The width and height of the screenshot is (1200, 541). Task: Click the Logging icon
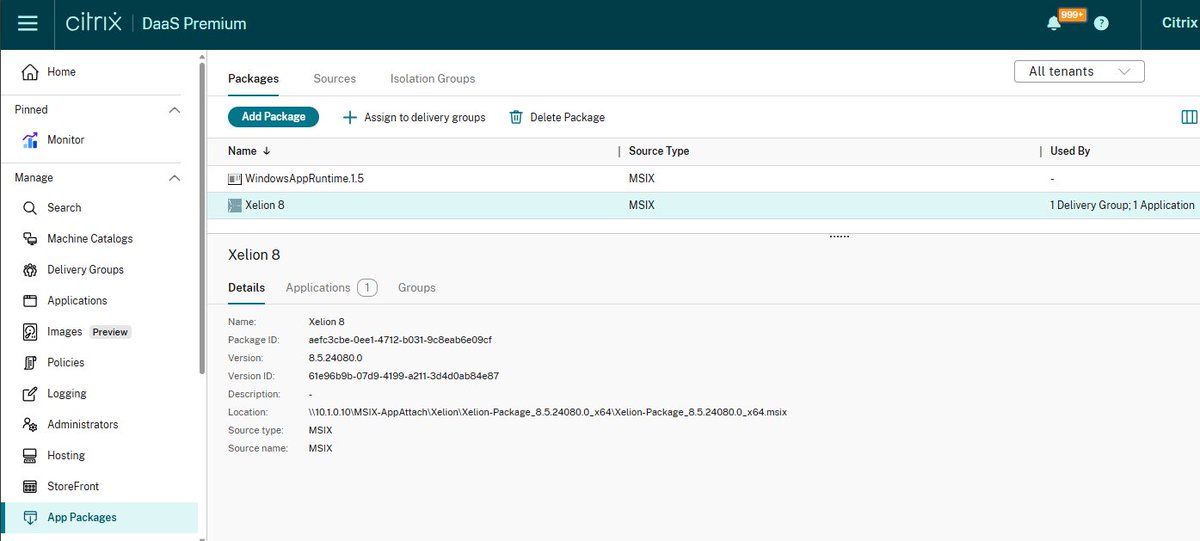click(x=29, y=394)
